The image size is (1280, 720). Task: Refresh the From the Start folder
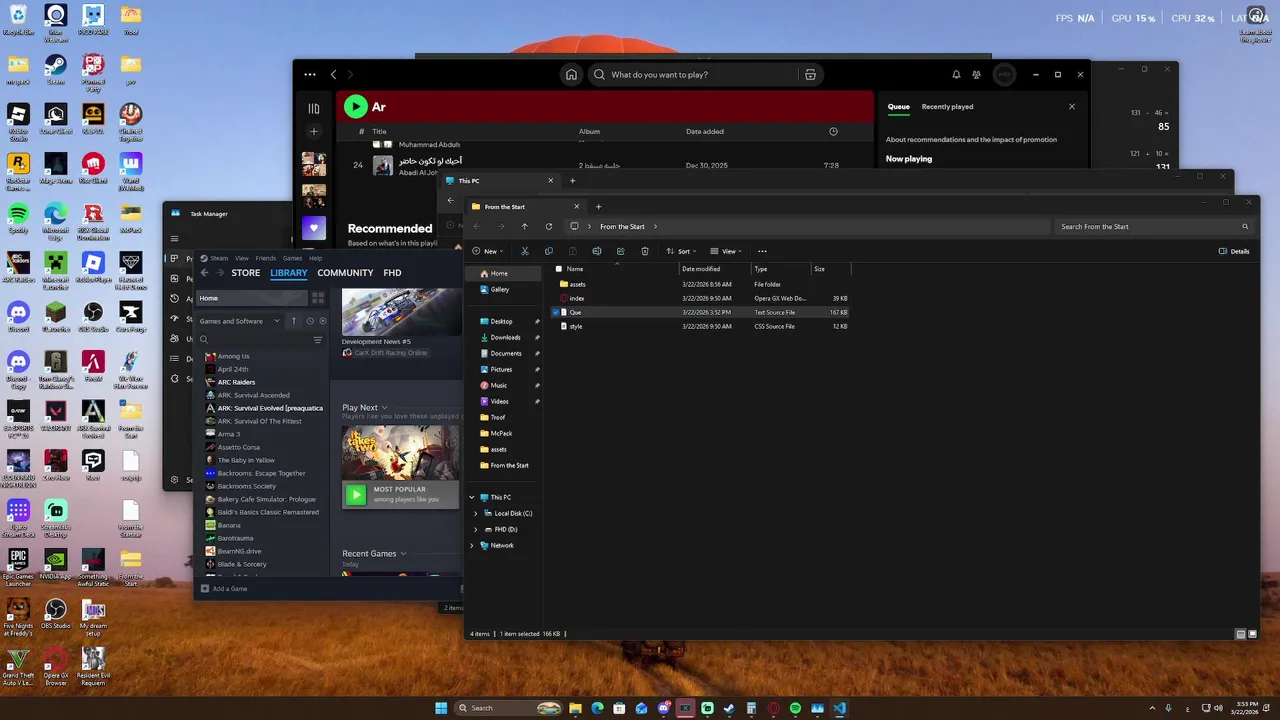549,226
